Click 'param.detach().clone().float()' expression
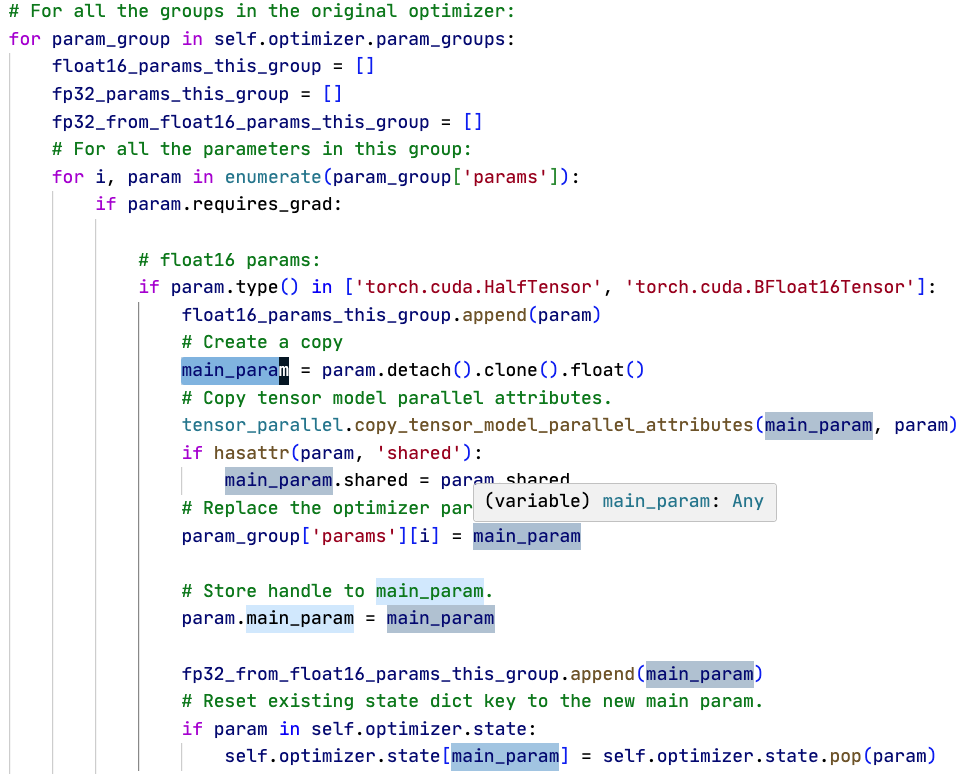 483,371
